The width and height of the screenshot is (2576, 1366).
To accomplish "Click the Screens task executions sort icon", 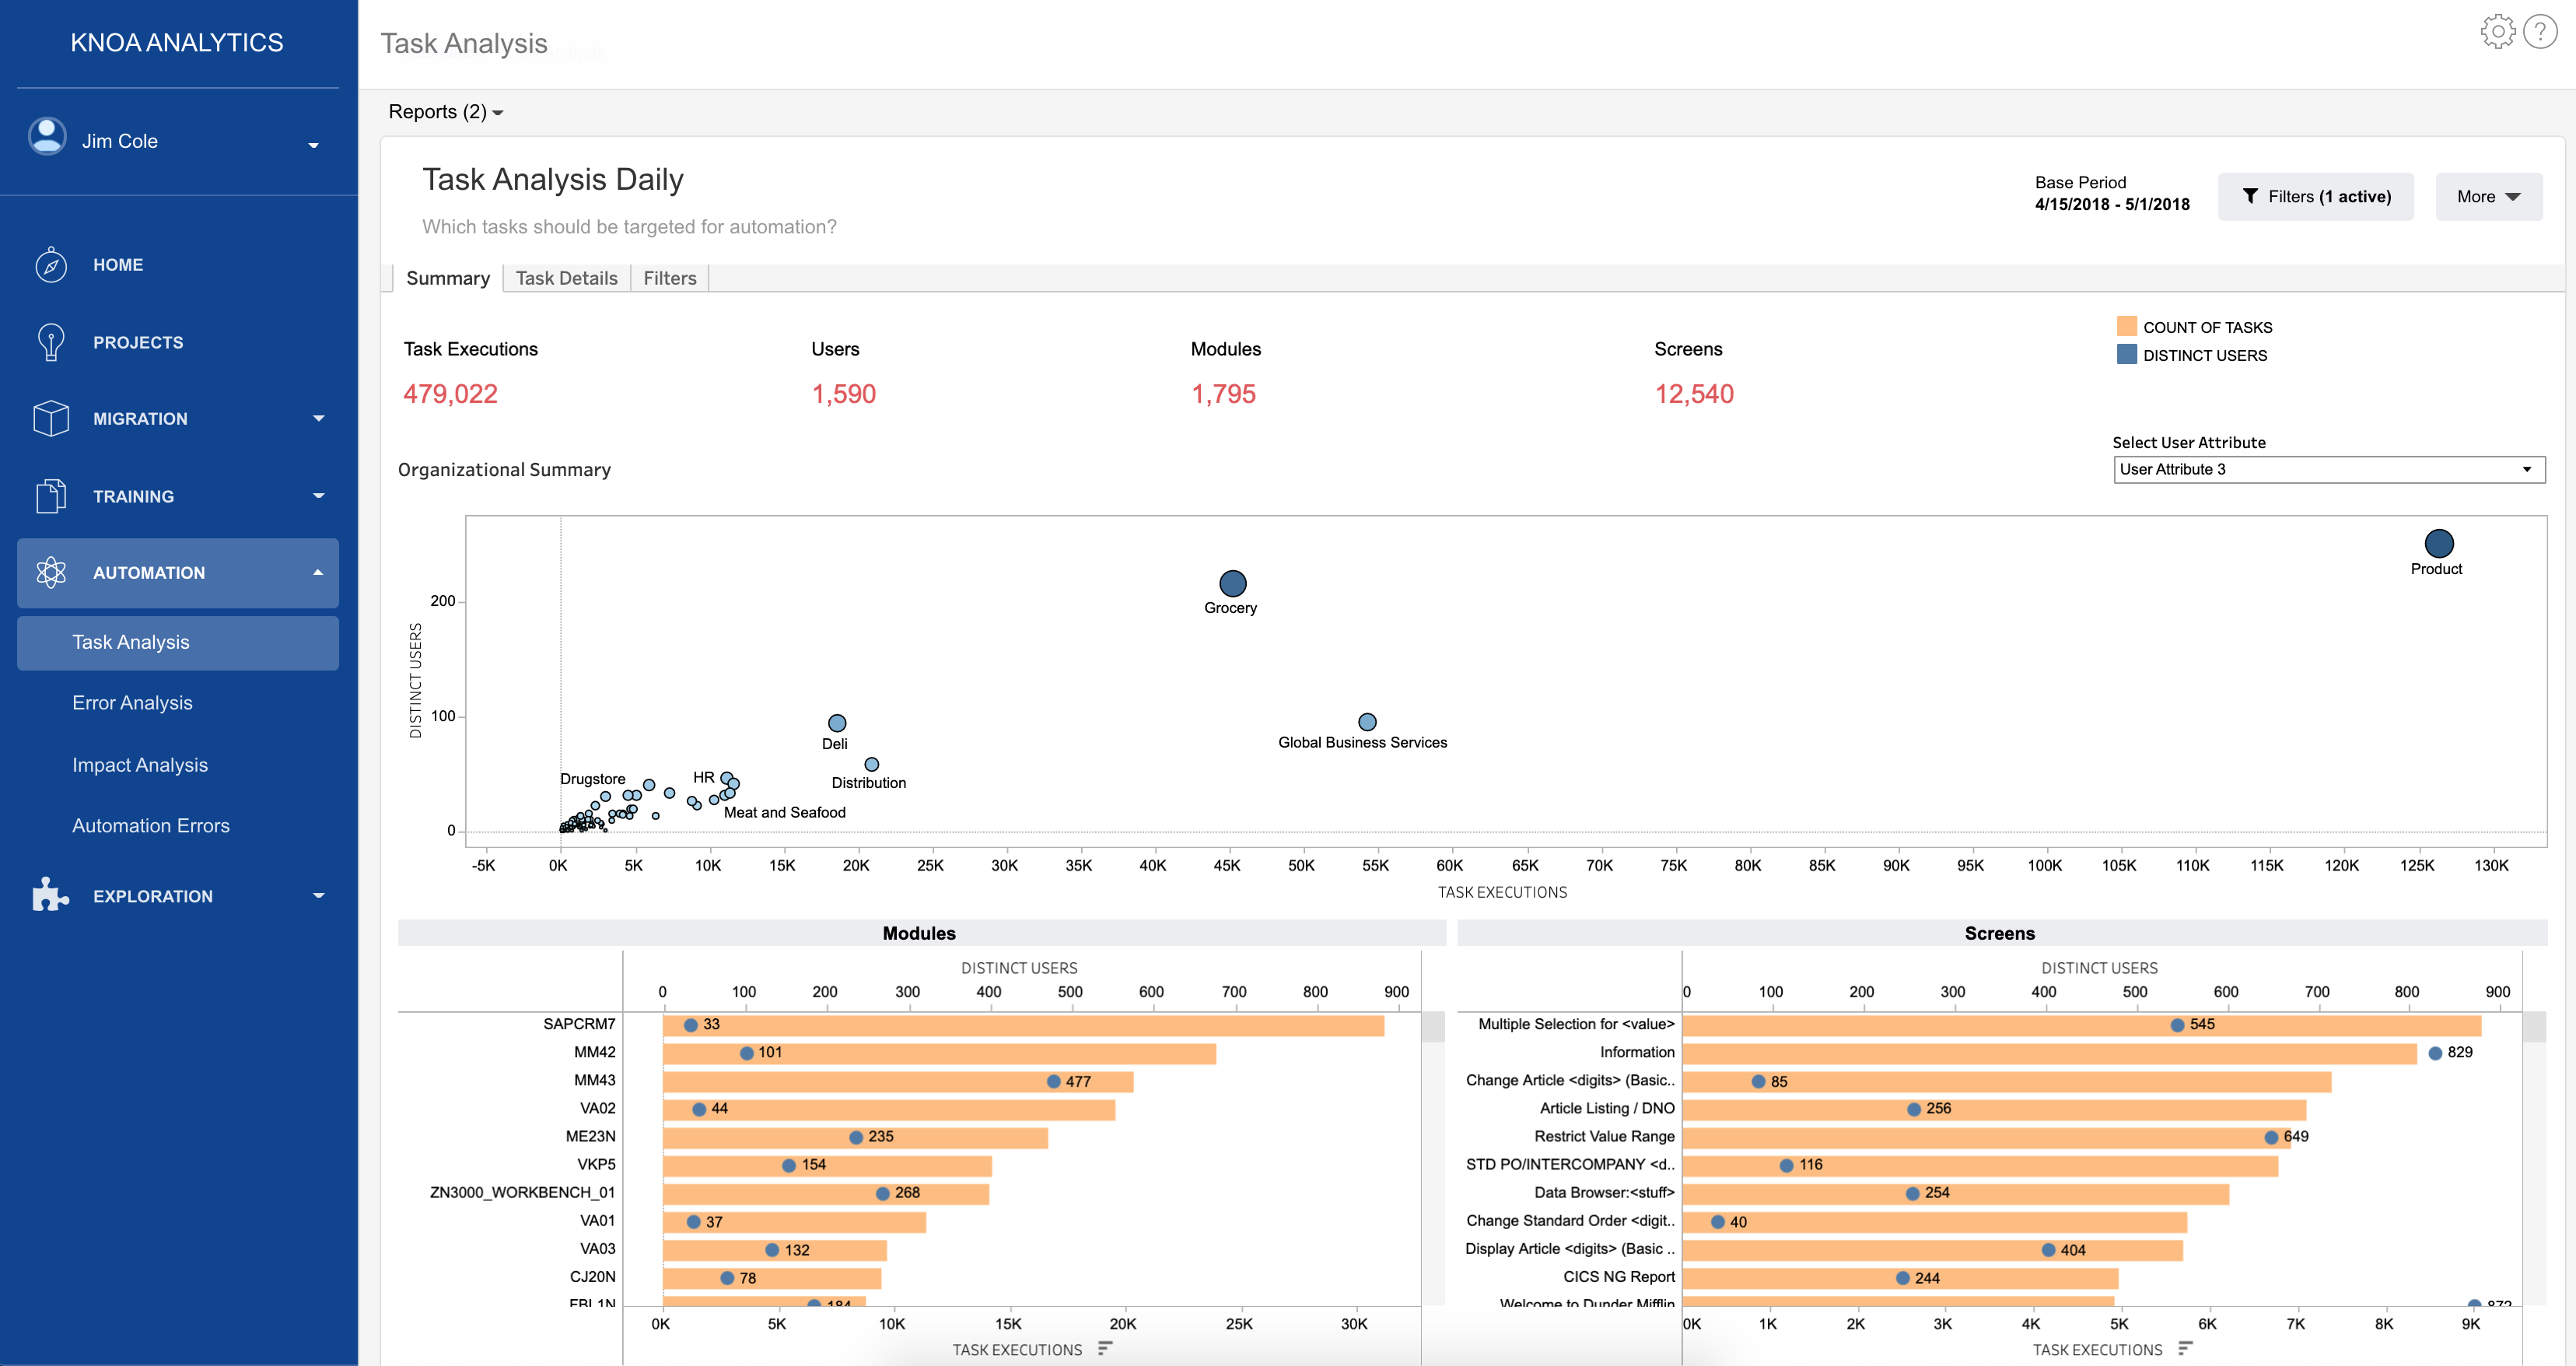I will [2185, 1349].
